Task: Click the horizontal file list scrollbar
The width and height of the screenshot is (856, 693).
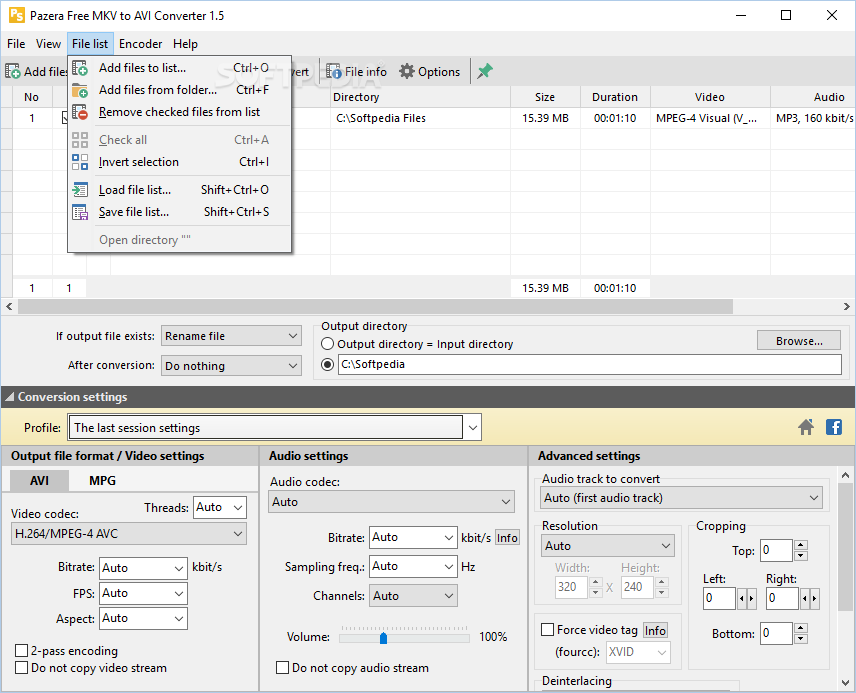Action: (375, 306)
